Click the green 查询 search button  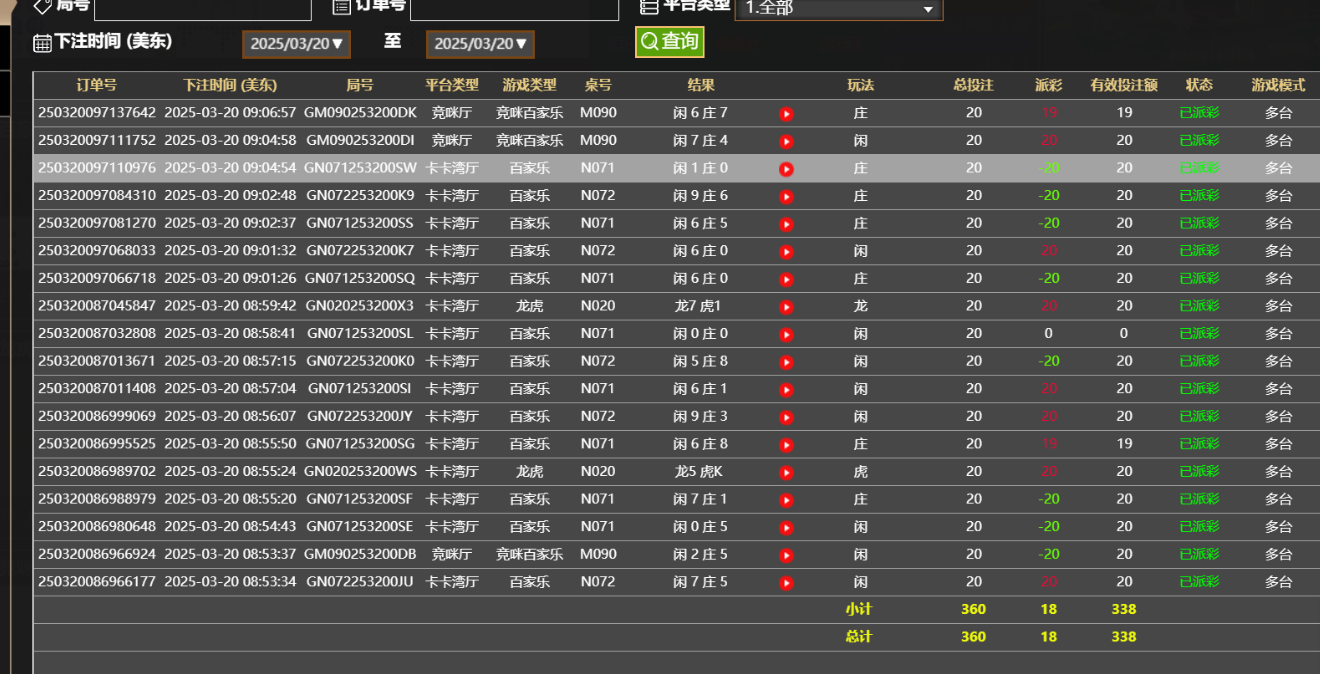pyautogui.click(x=669, y=42)
